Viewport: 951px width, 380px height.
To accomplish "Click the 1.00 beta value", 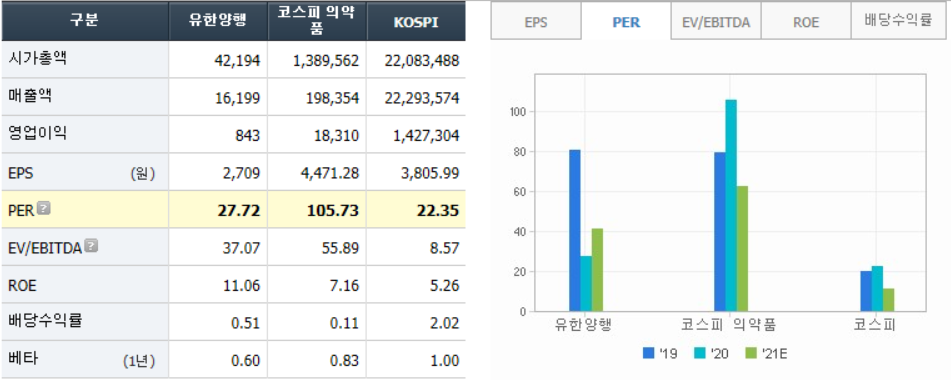I will pyautogui.click(x=445, y=361).
